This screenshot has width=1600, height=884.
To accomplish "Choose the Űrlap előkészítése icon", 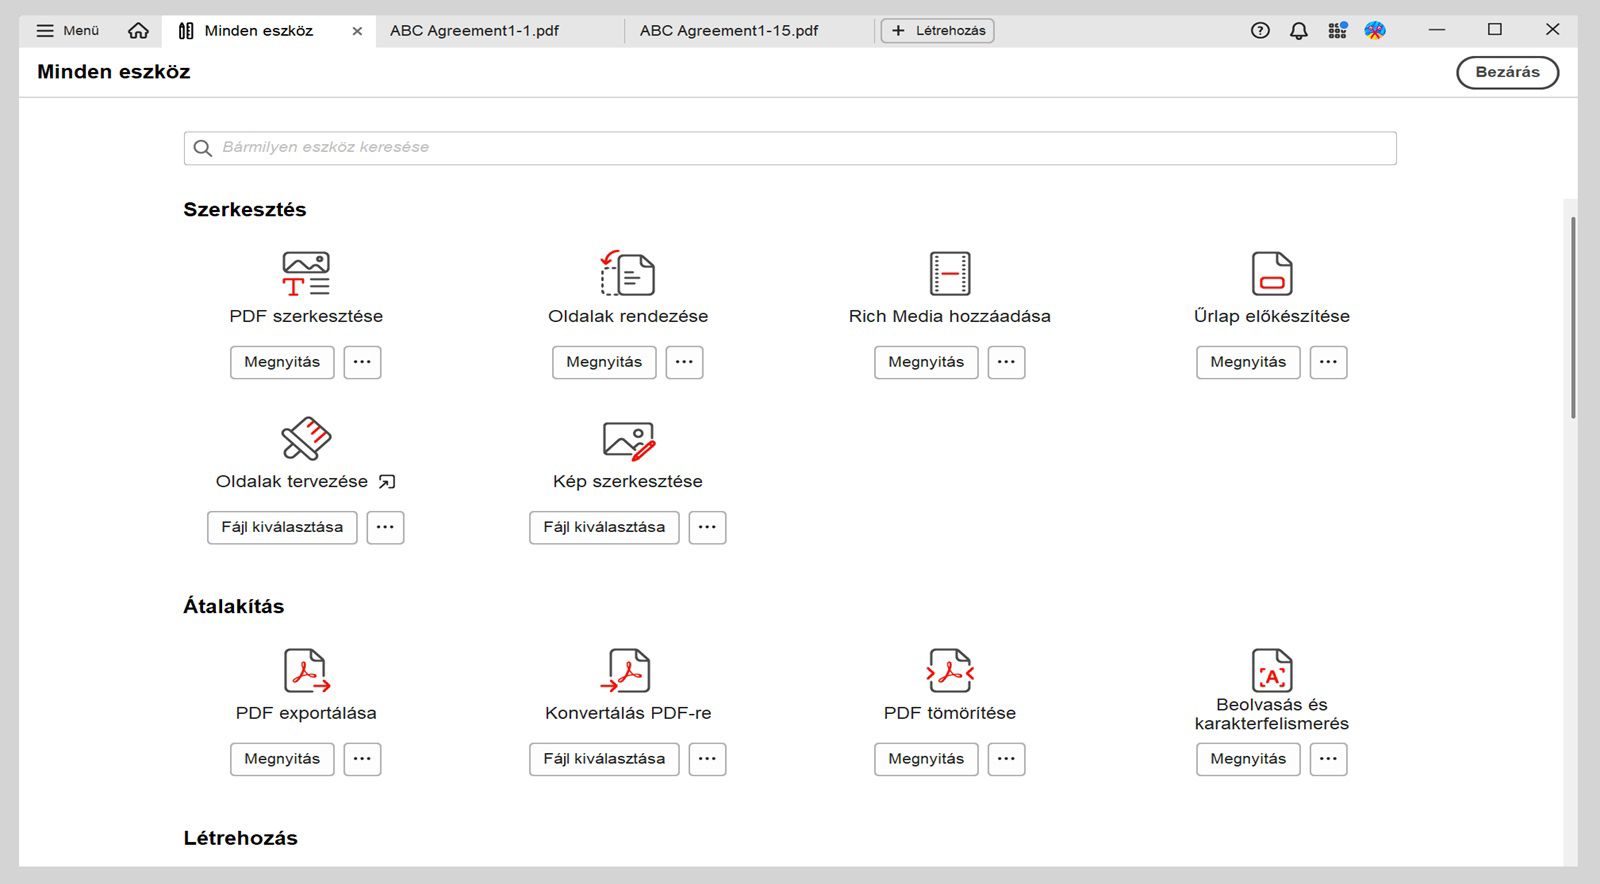I will click(1272, 273).
